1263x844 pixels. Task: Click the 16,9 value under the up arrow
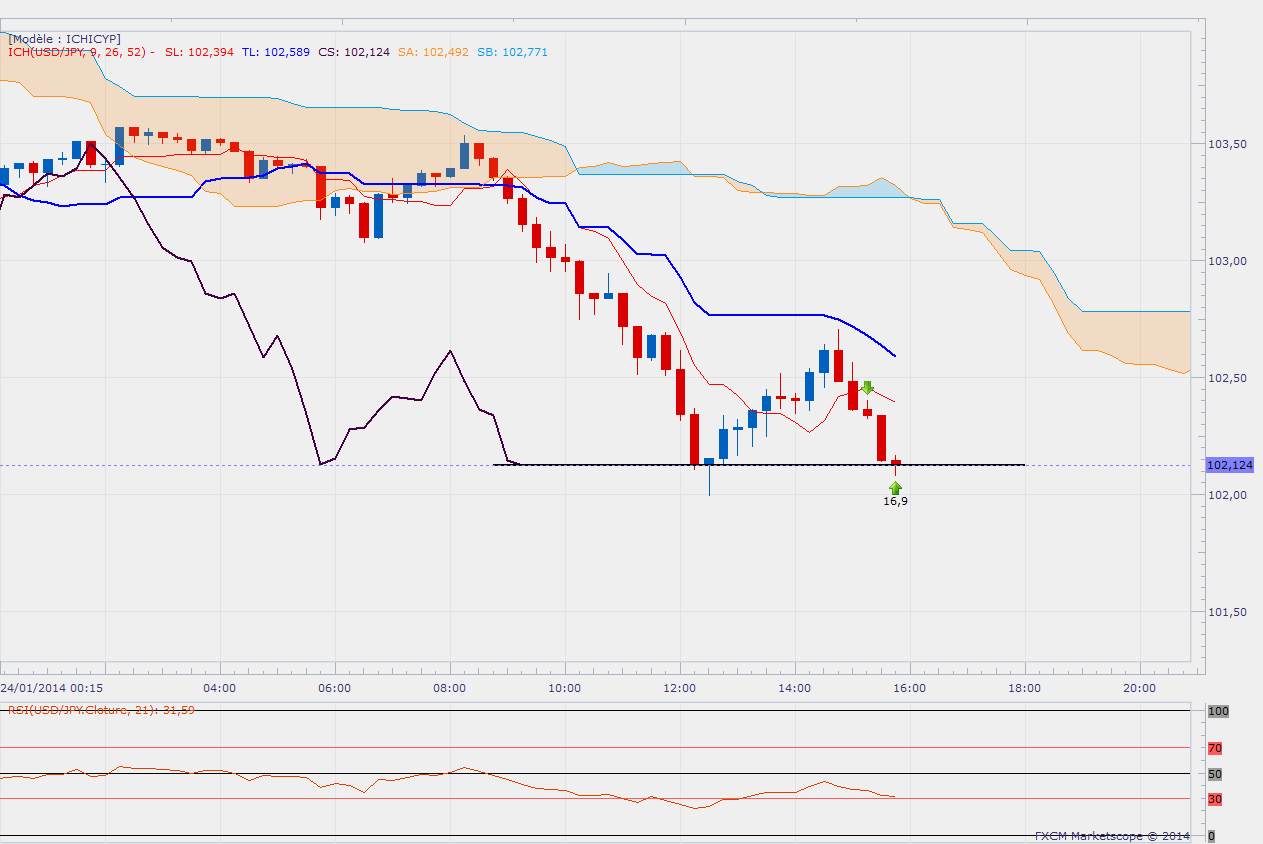[x=895, y=501]
